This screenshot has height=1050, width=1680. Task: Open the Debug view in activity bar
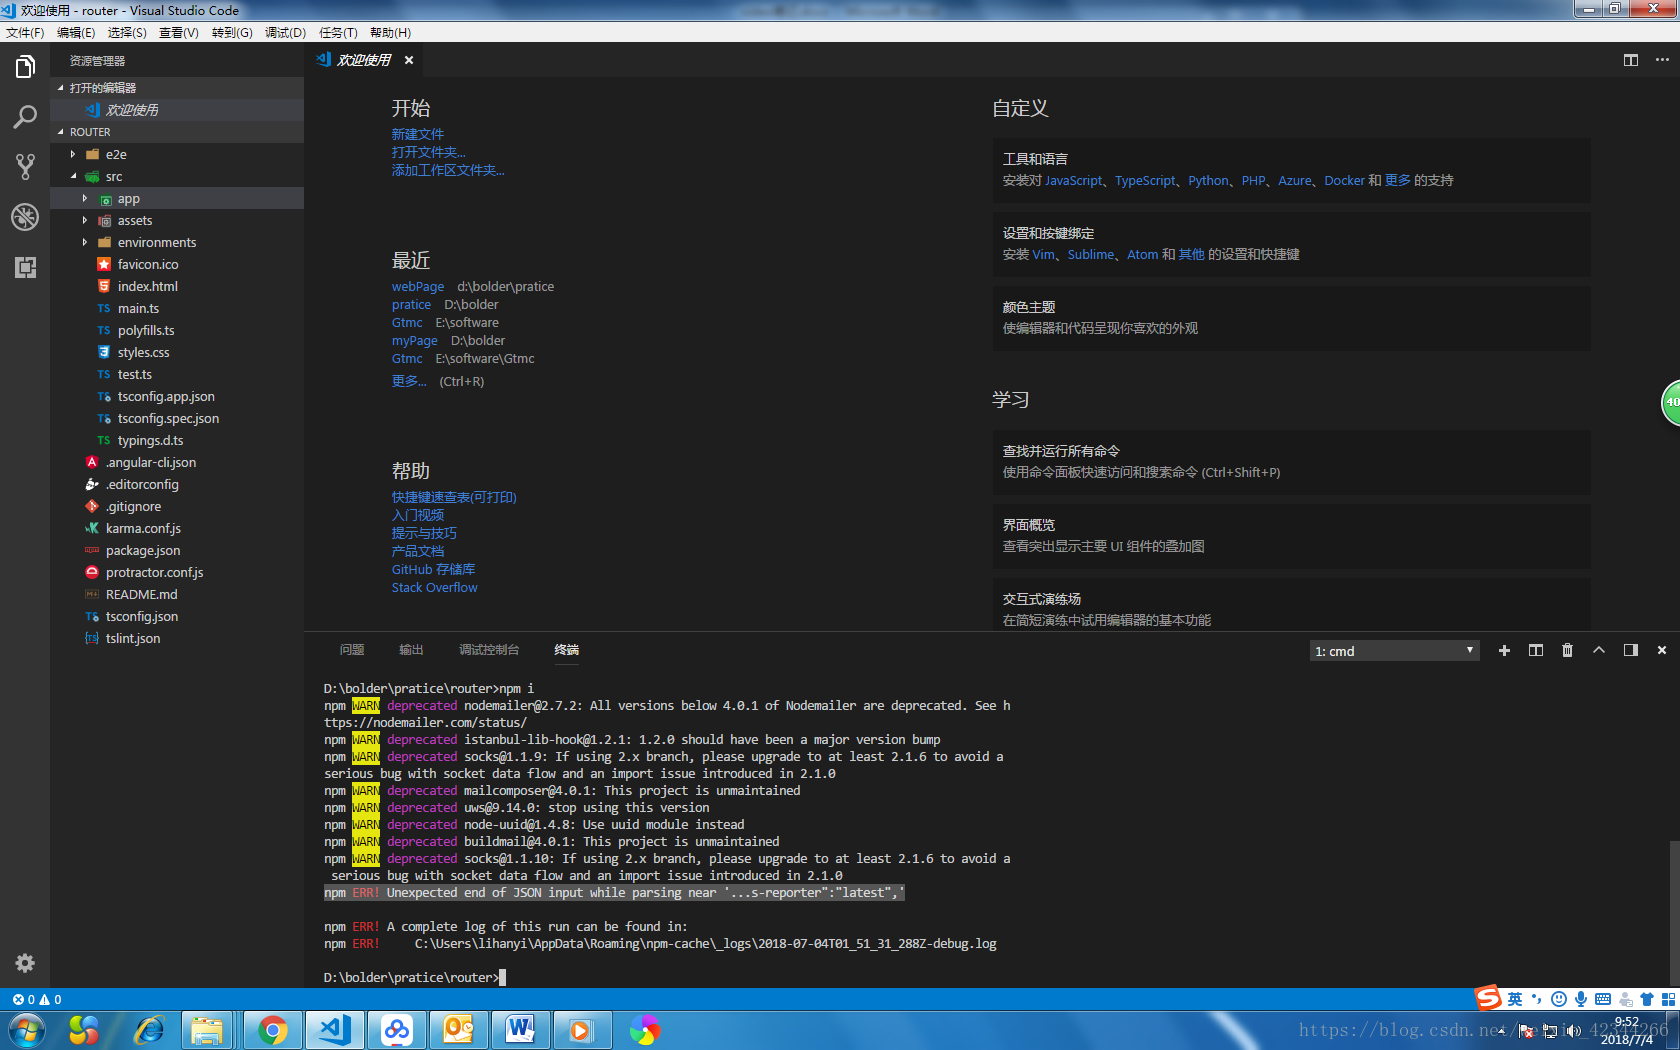(x=25, y=217)
